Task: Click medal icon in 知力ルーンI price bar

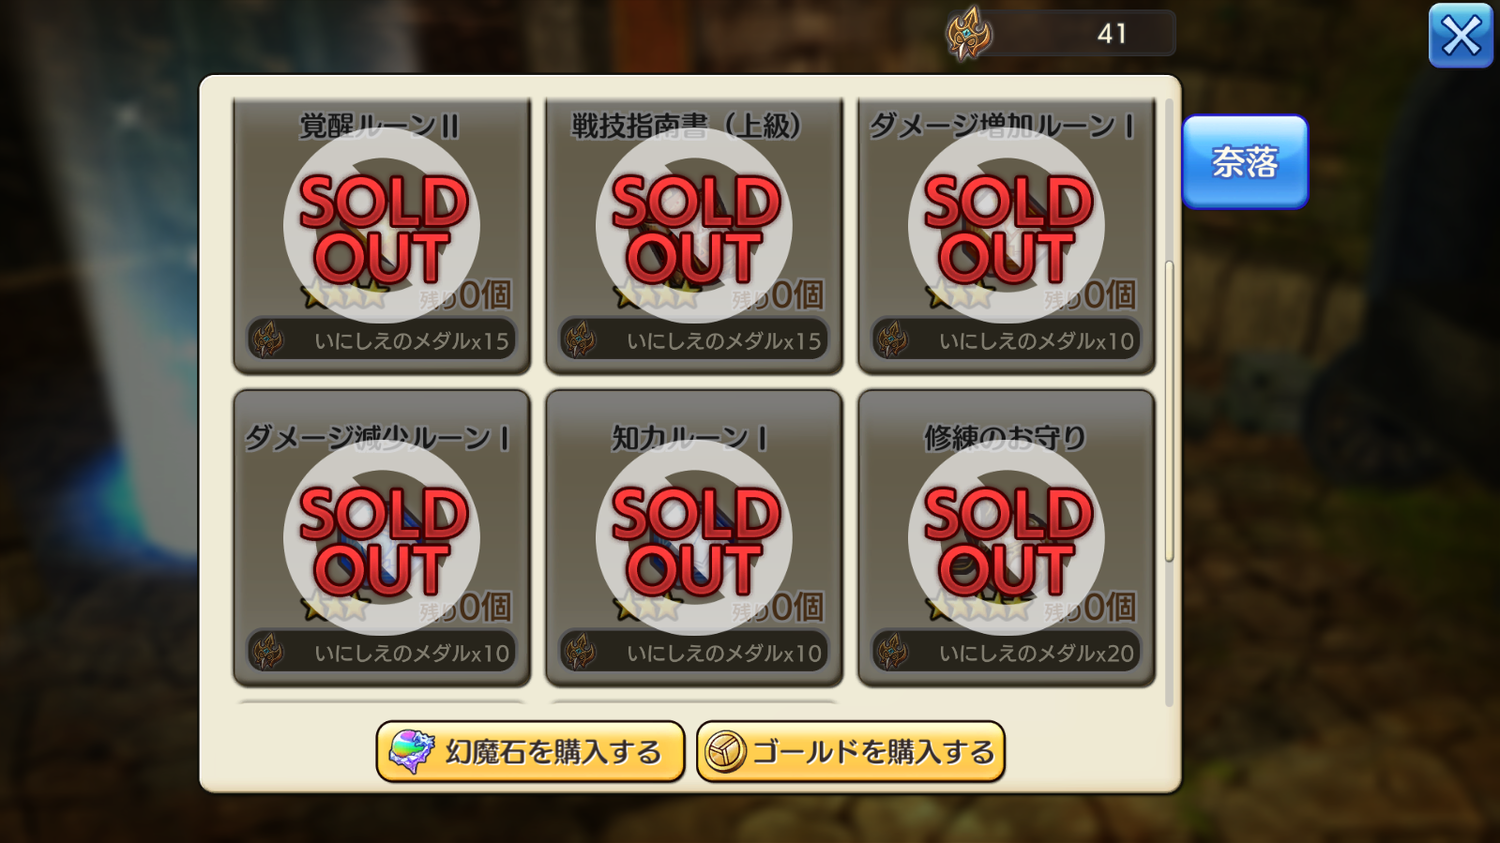Action: (x=580, y=653)
